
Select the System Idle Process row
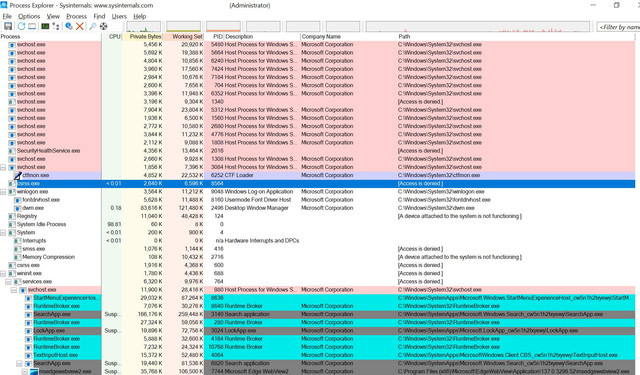318,224
